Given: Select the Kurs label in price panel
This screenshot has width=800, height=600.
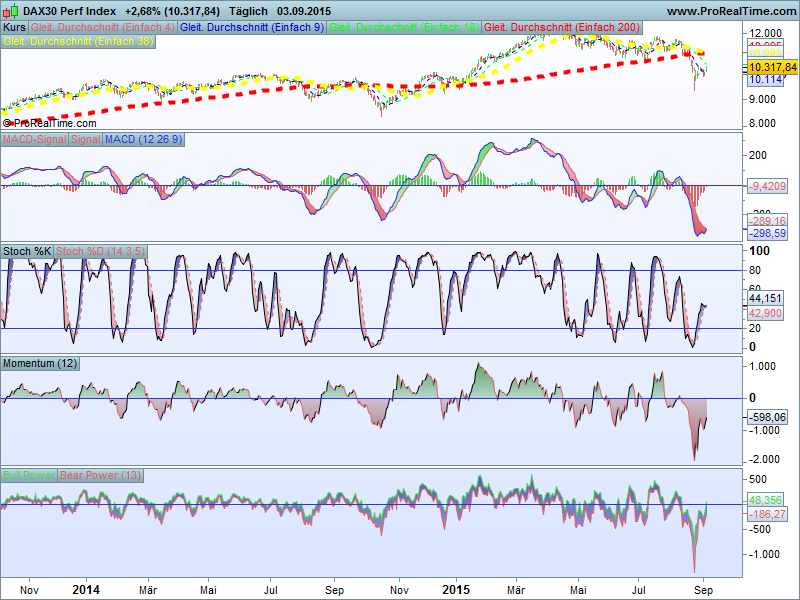Looking at the screenshot, I should [x=14, y=28].
